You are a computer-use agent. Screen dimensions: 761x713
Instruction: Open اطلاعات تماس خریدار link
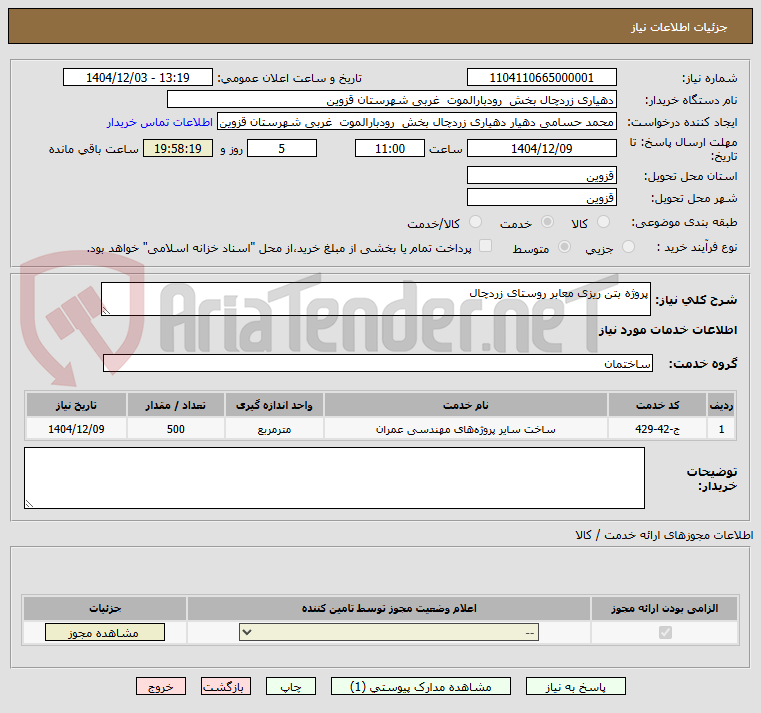point(160,122)
